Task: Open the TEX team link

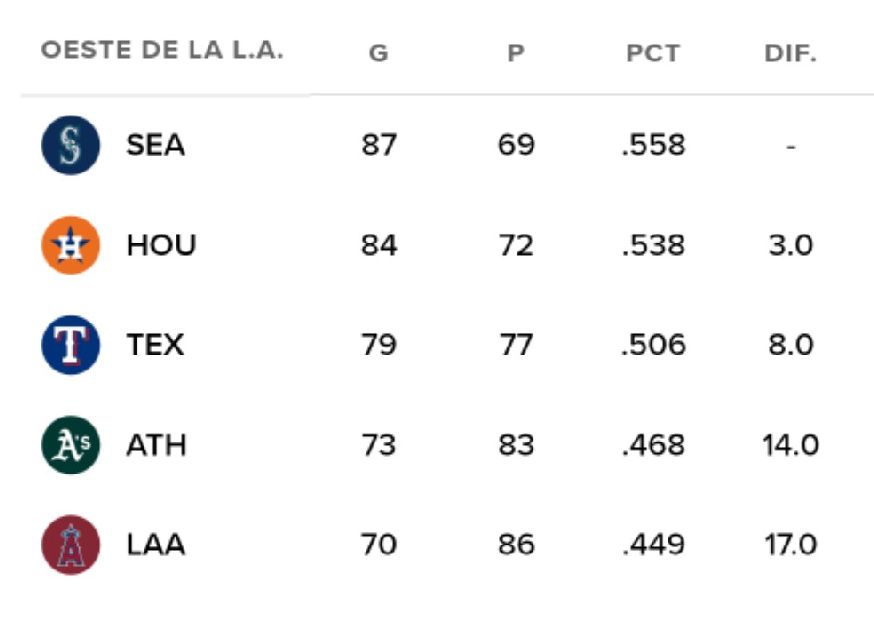Action: 155,345
